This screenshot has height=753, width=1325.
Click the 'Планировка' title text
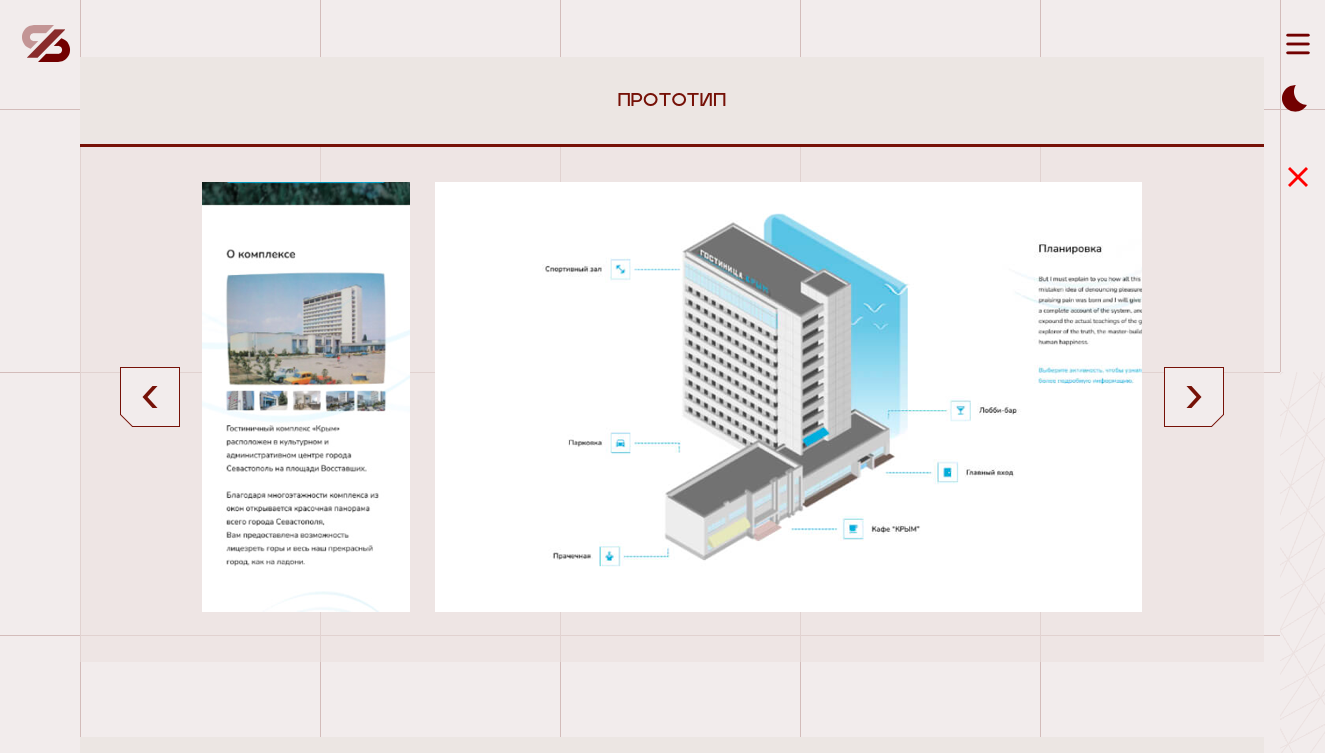coord(1070,248)
